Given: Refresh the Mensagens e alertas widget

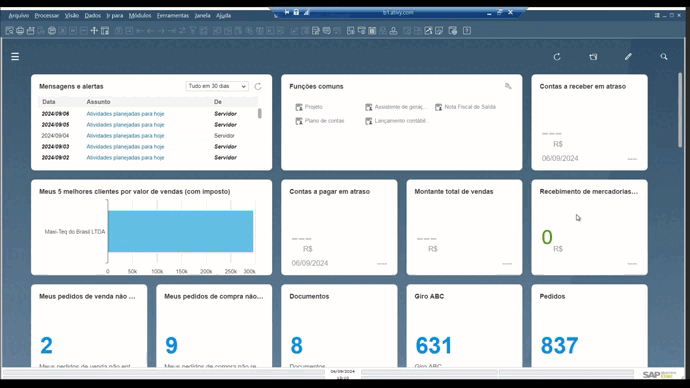Looking at the screenshot, I should (x=258, y=86).
